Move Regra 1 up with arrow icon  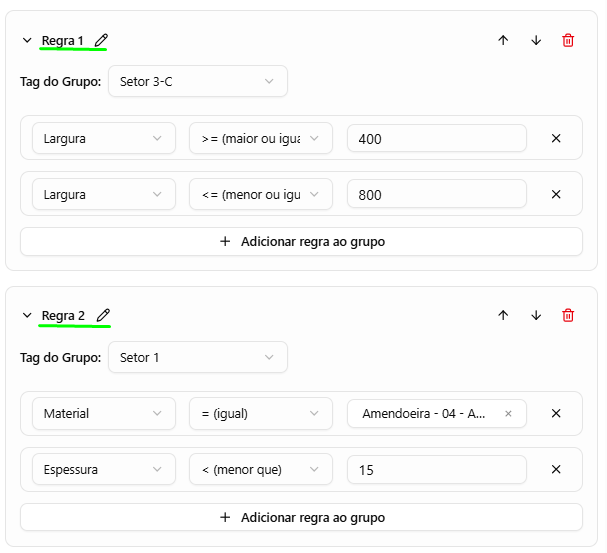click(x=503, y=40)
